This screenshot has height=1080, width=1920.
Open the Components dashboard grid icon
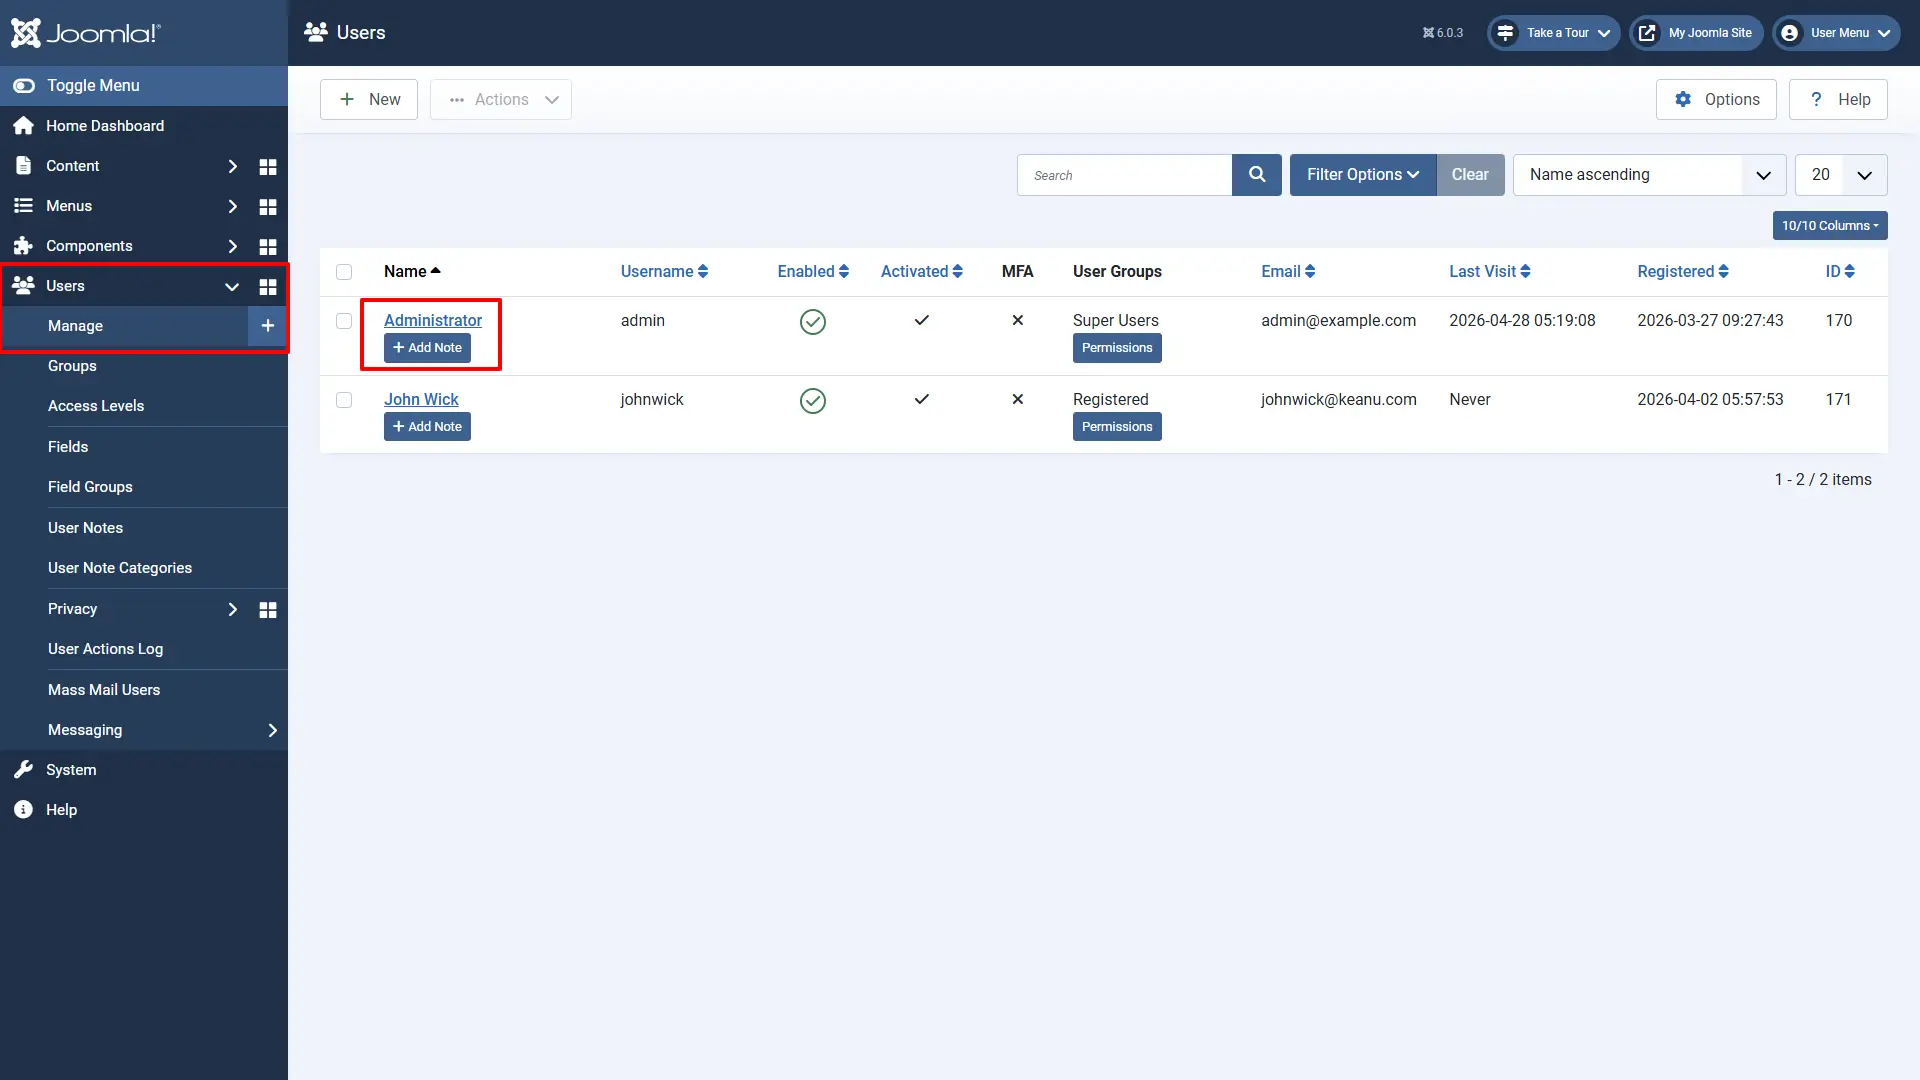267,246
